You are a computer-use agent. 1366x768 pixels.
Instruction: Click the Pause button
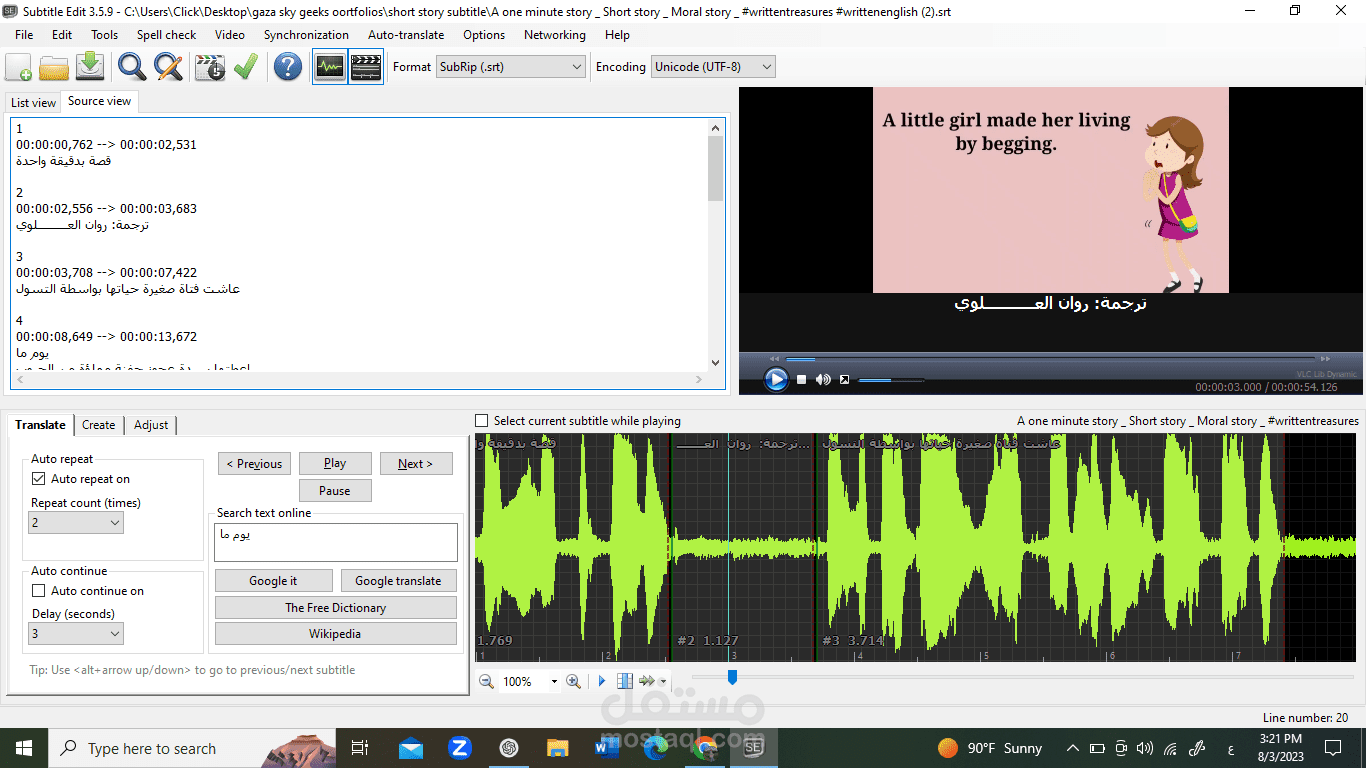335,490
